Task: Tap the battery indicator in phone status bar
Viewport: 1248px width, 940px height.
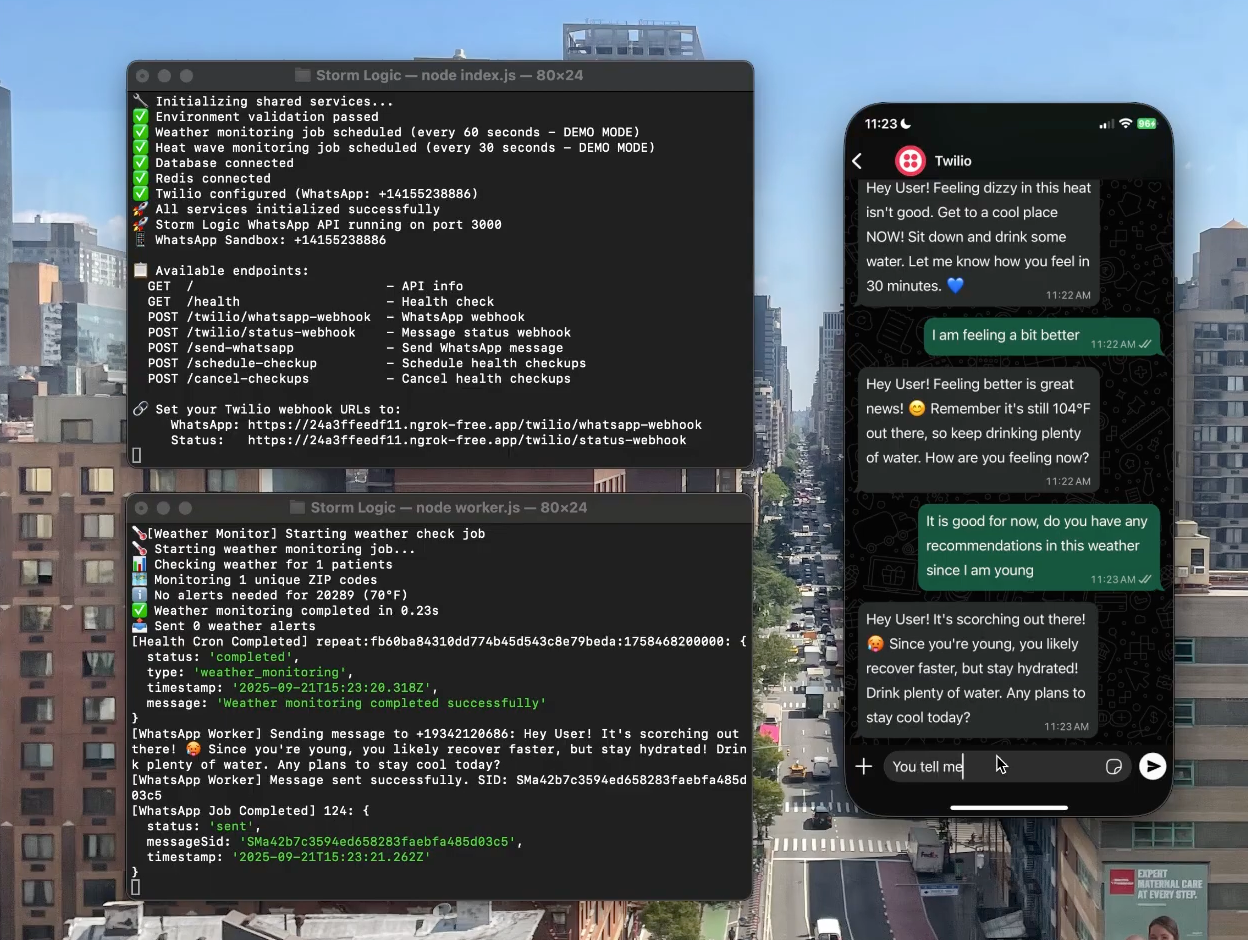Action: point(1146,124)
